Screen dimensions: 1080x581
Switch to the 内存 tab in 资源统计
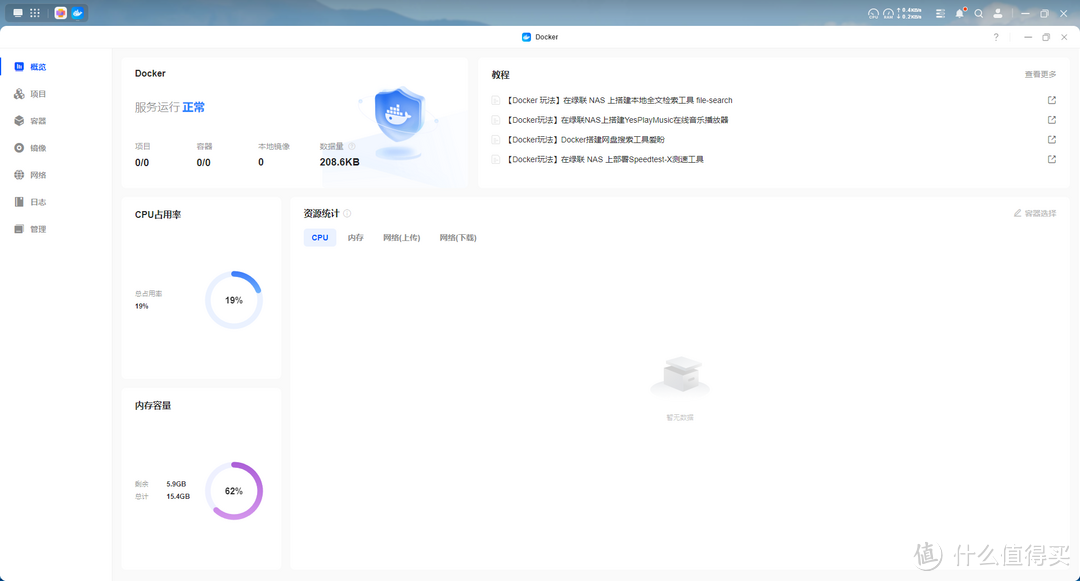pyautogui.click(x=355, y=237)
